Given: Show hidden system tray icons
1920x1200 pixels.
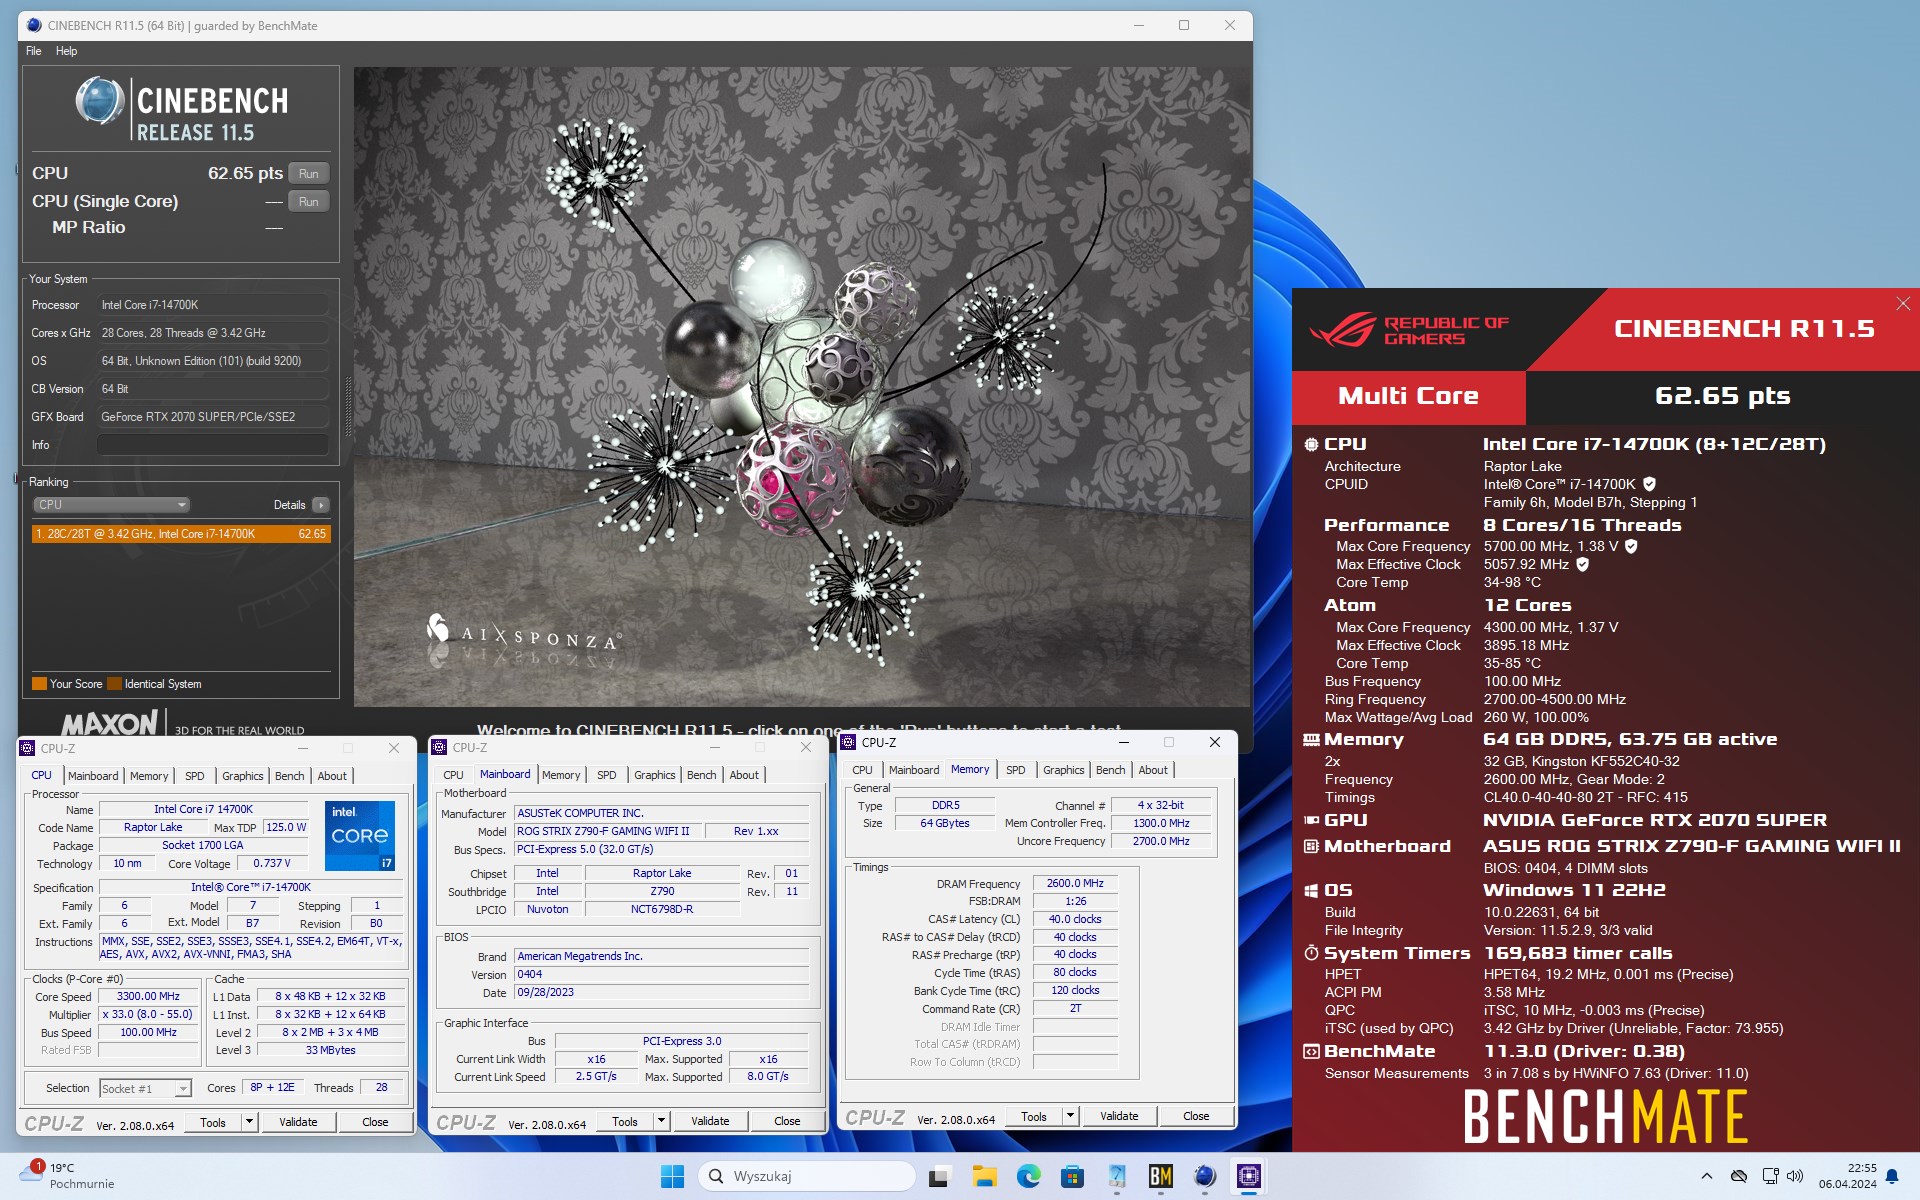Looking at the screenshot, I should point(1706,1176).
